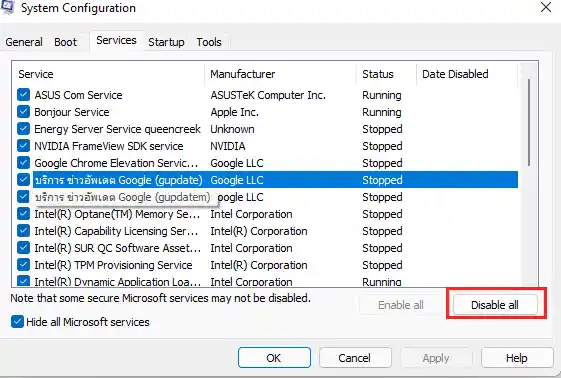Click the Apple Inc. manufacturer cell
Image resolution: width=561 pixels, height=378 pixels.
tap(234, 112)
